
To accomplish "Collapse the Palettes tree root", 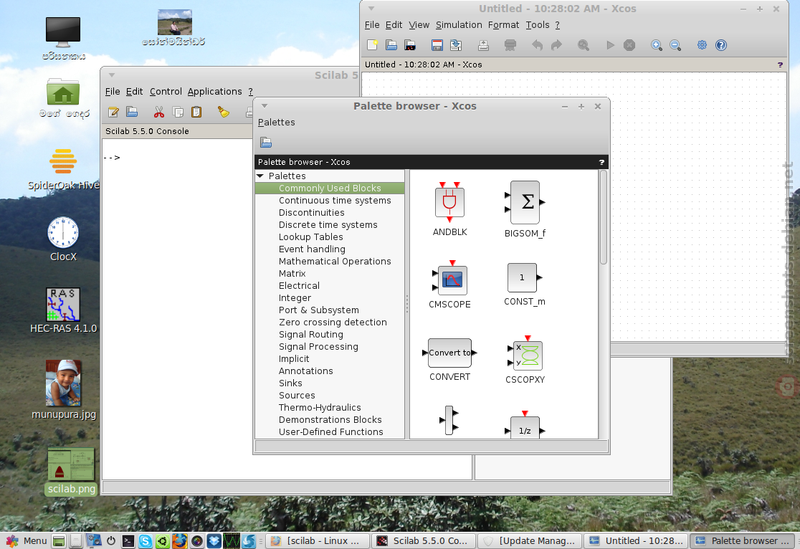I will pos(260,176).
